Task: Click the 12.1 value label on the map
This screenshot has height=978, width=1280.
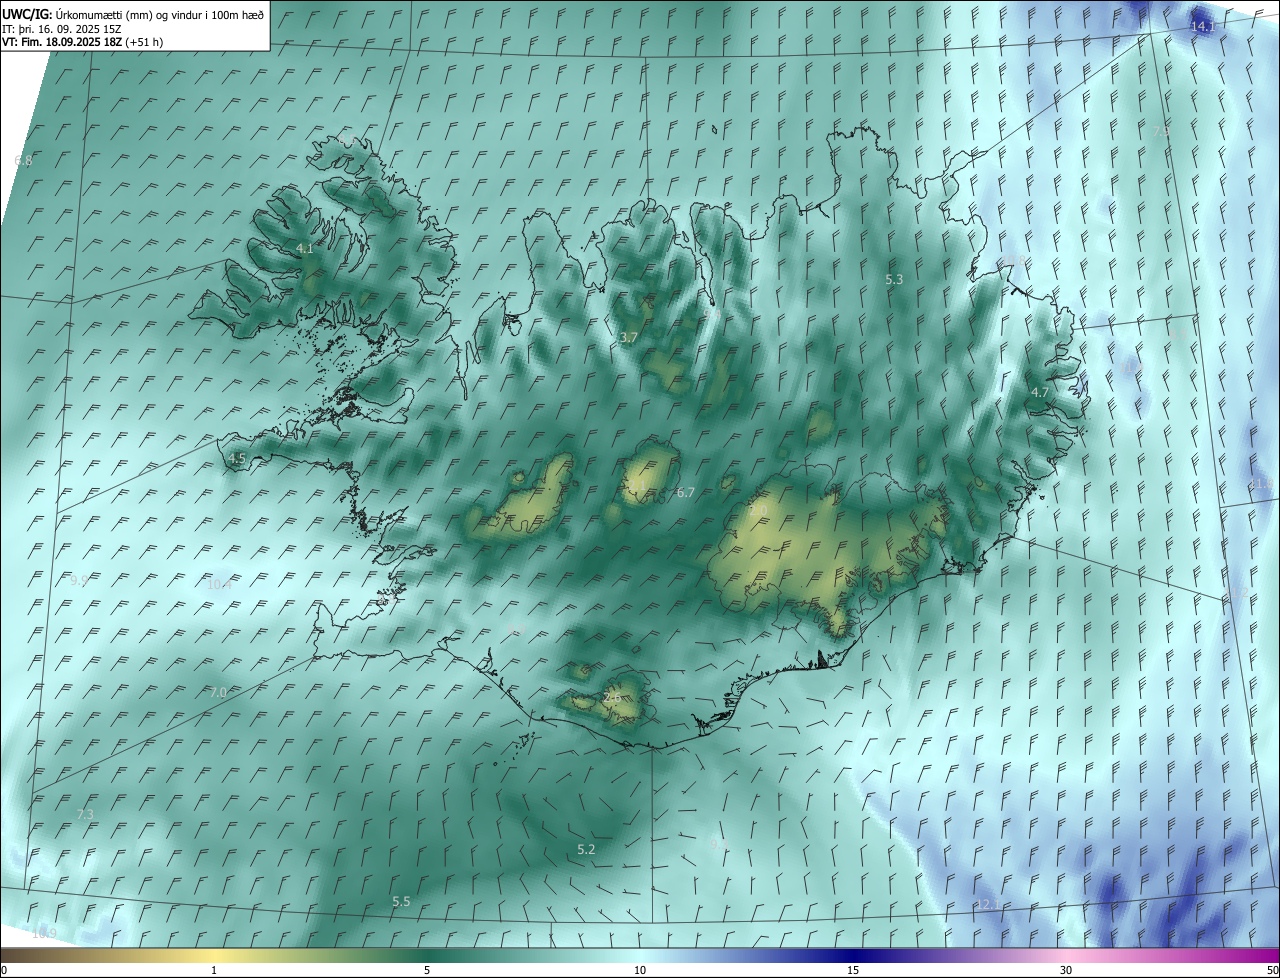Action: (987, 904)
